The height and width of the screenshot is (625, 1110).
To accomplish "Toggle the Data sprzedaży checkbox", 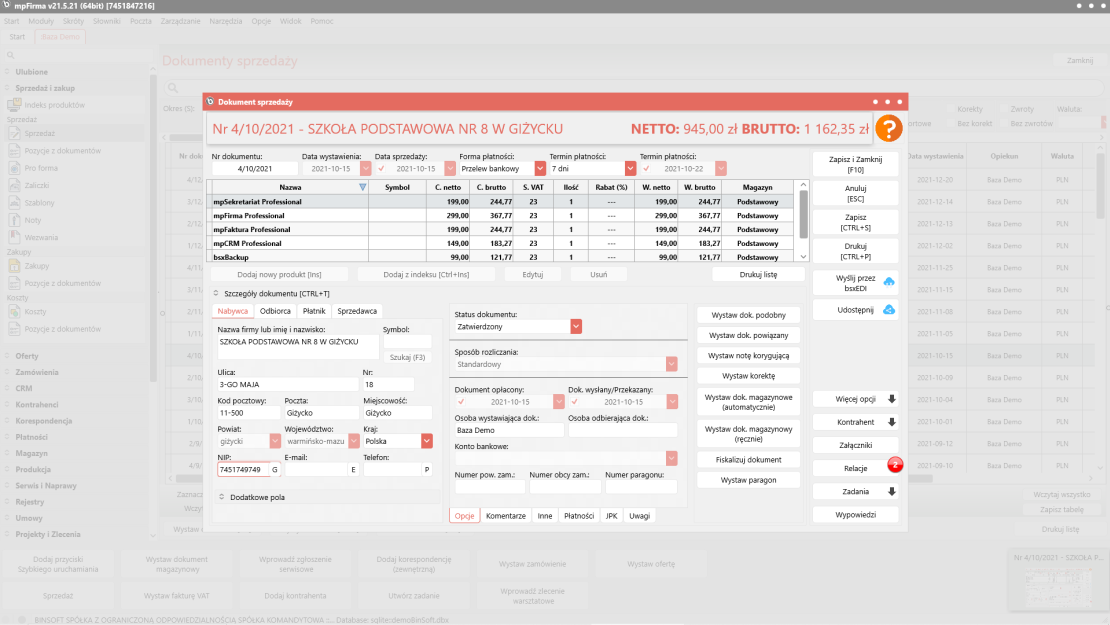I will [381, 168].
